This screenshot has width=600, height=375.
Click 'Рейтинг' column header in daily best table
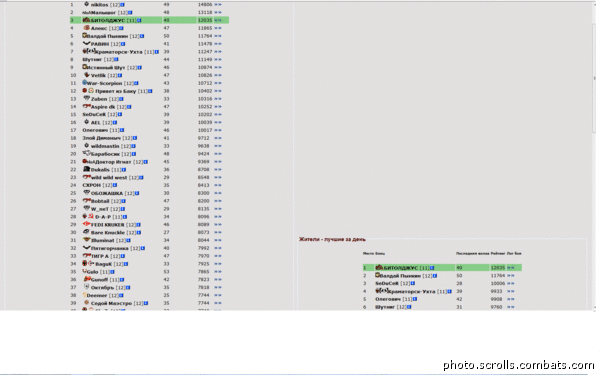498,253
